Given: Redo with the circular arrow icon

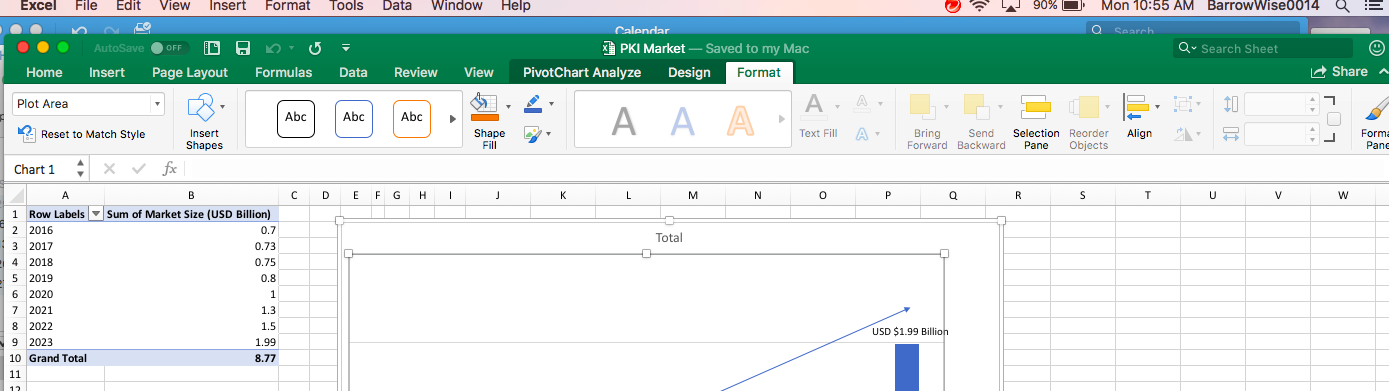Looking at the screenshot, I should point(315,48).
